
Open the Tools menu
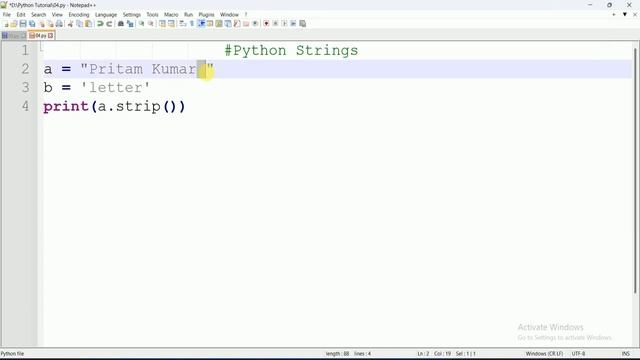(152, 15)
